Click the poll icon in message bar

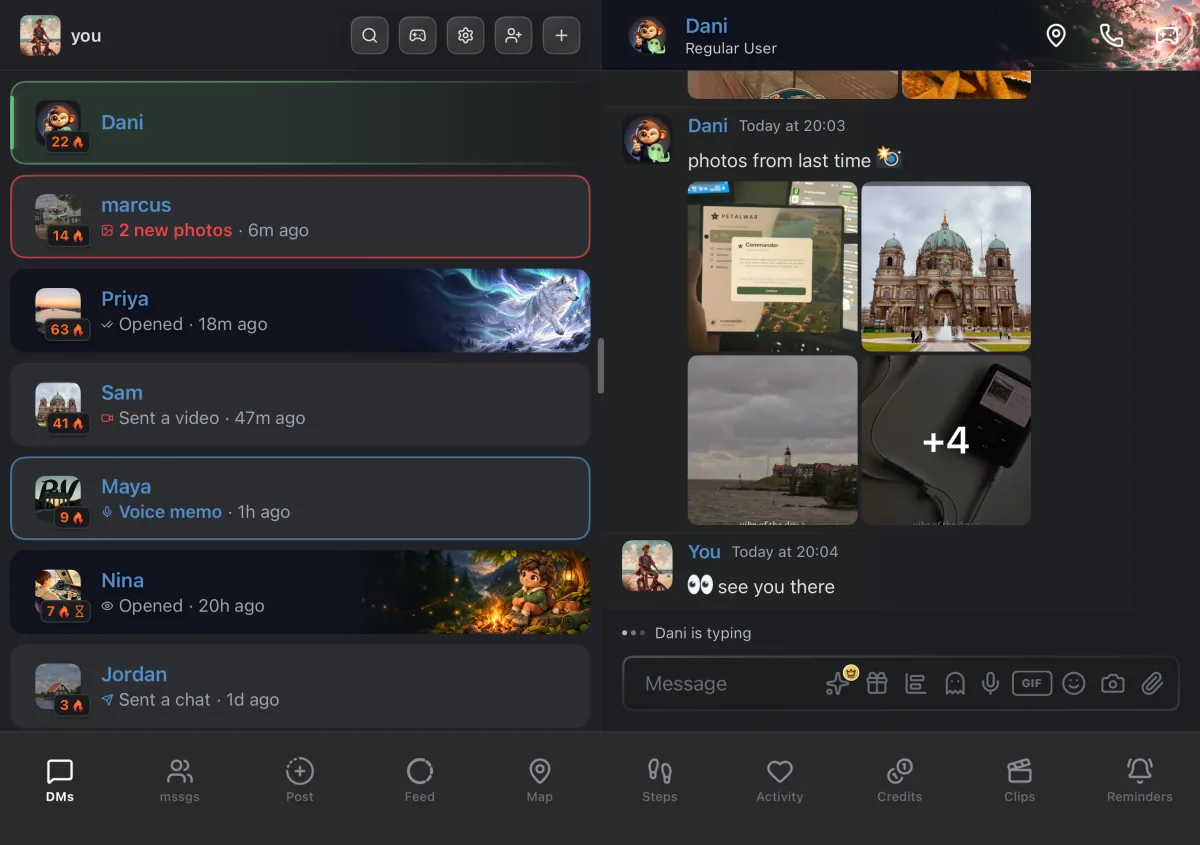[915, 684]
